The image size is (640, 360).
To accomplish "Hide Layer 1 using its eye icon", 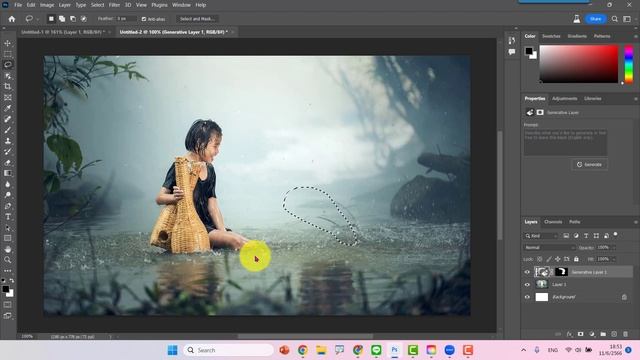I will pyautogui.click(x=527, y=284).
